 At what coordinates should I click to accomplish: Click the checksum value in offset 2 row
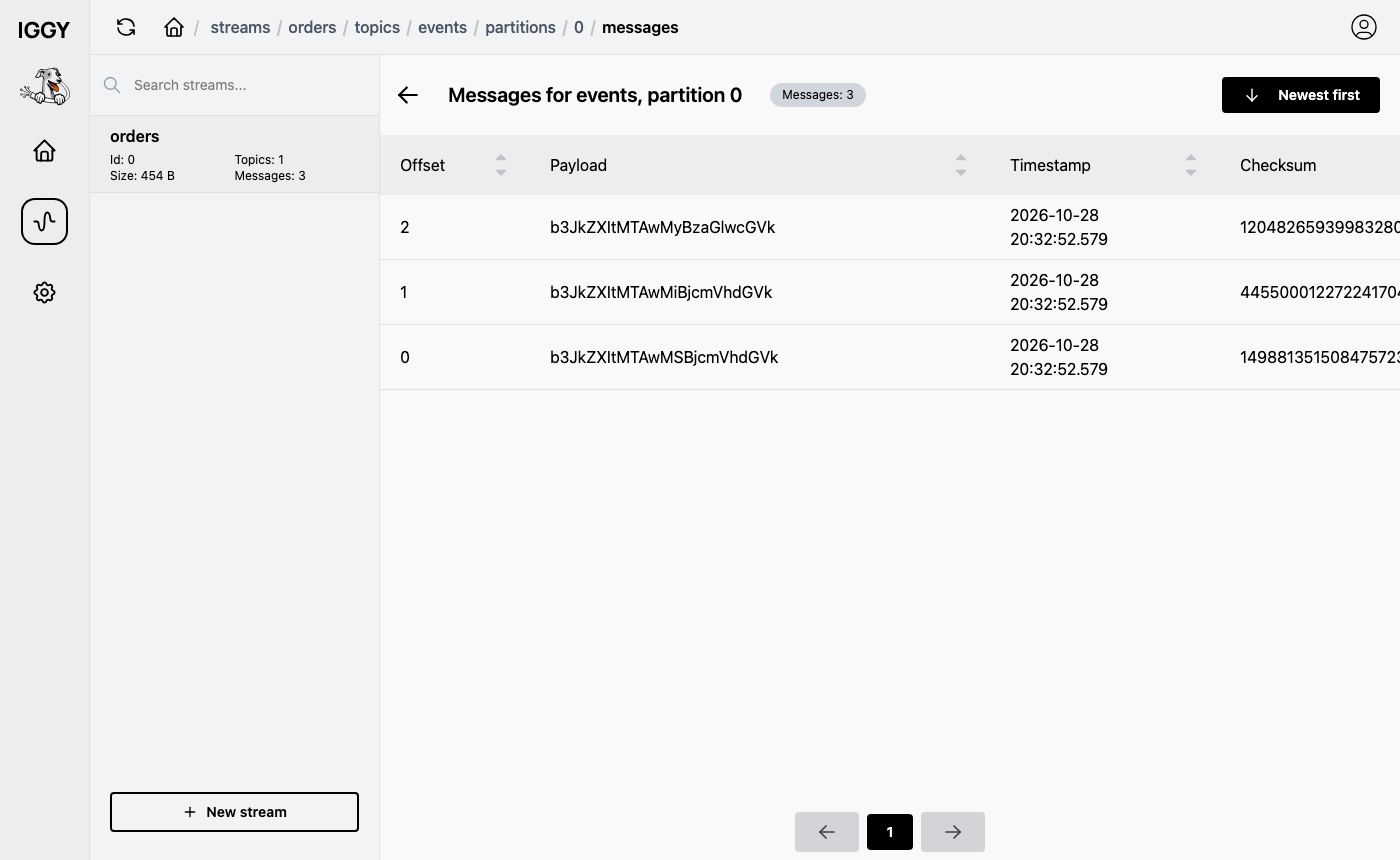(1320, 227)
